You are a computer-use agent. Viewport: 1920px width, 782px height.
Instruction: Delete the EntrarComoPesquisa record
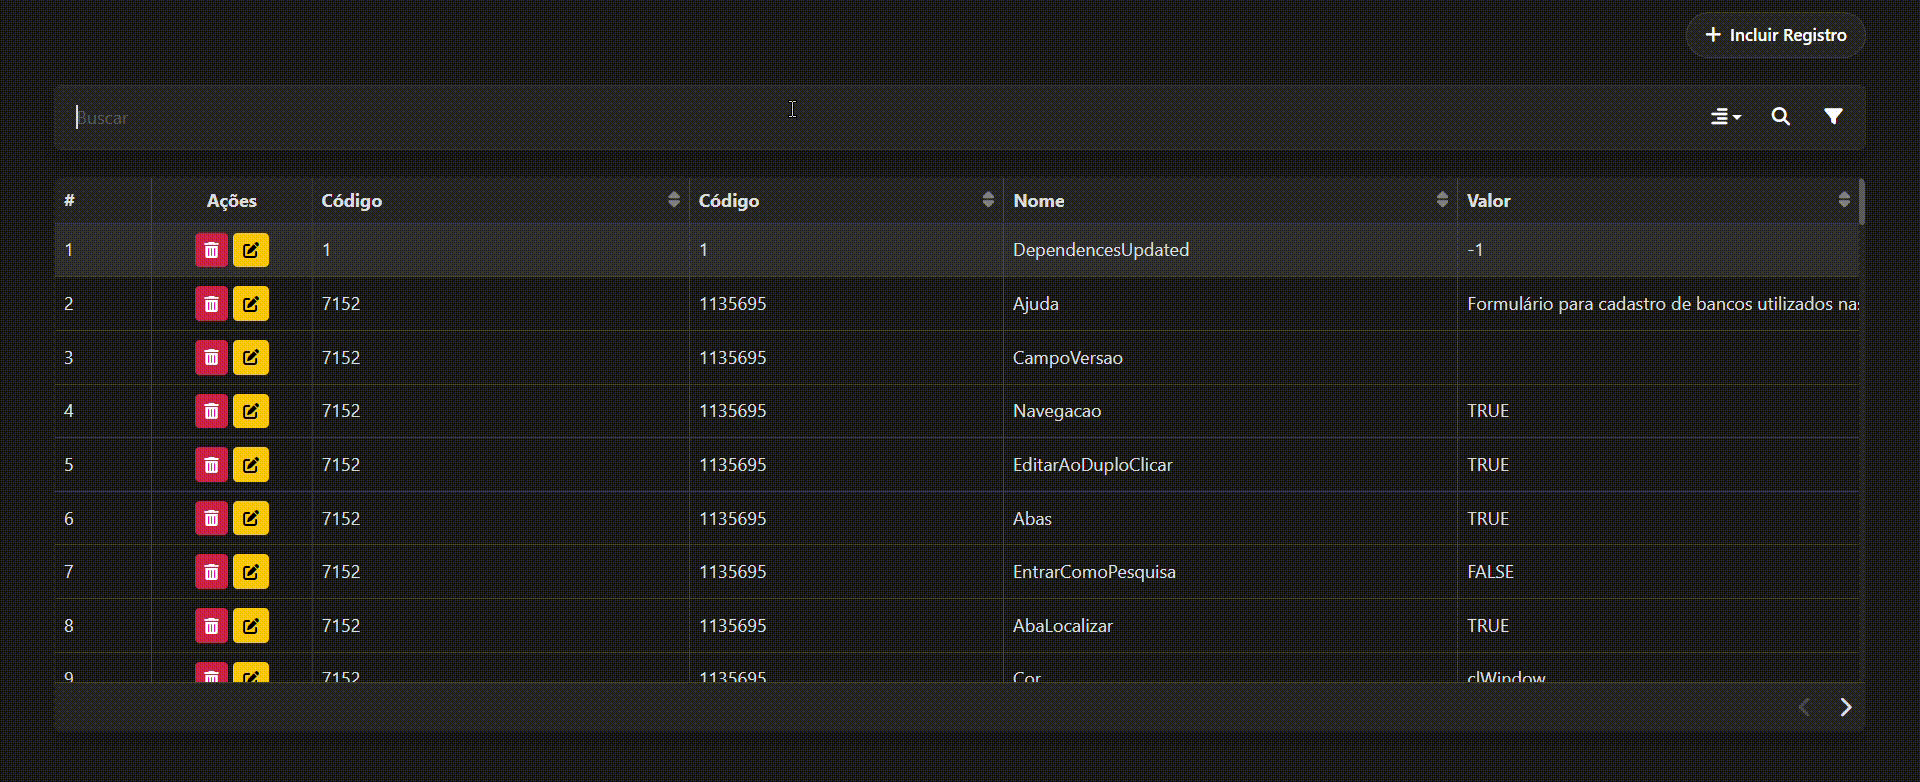(211, 572)
